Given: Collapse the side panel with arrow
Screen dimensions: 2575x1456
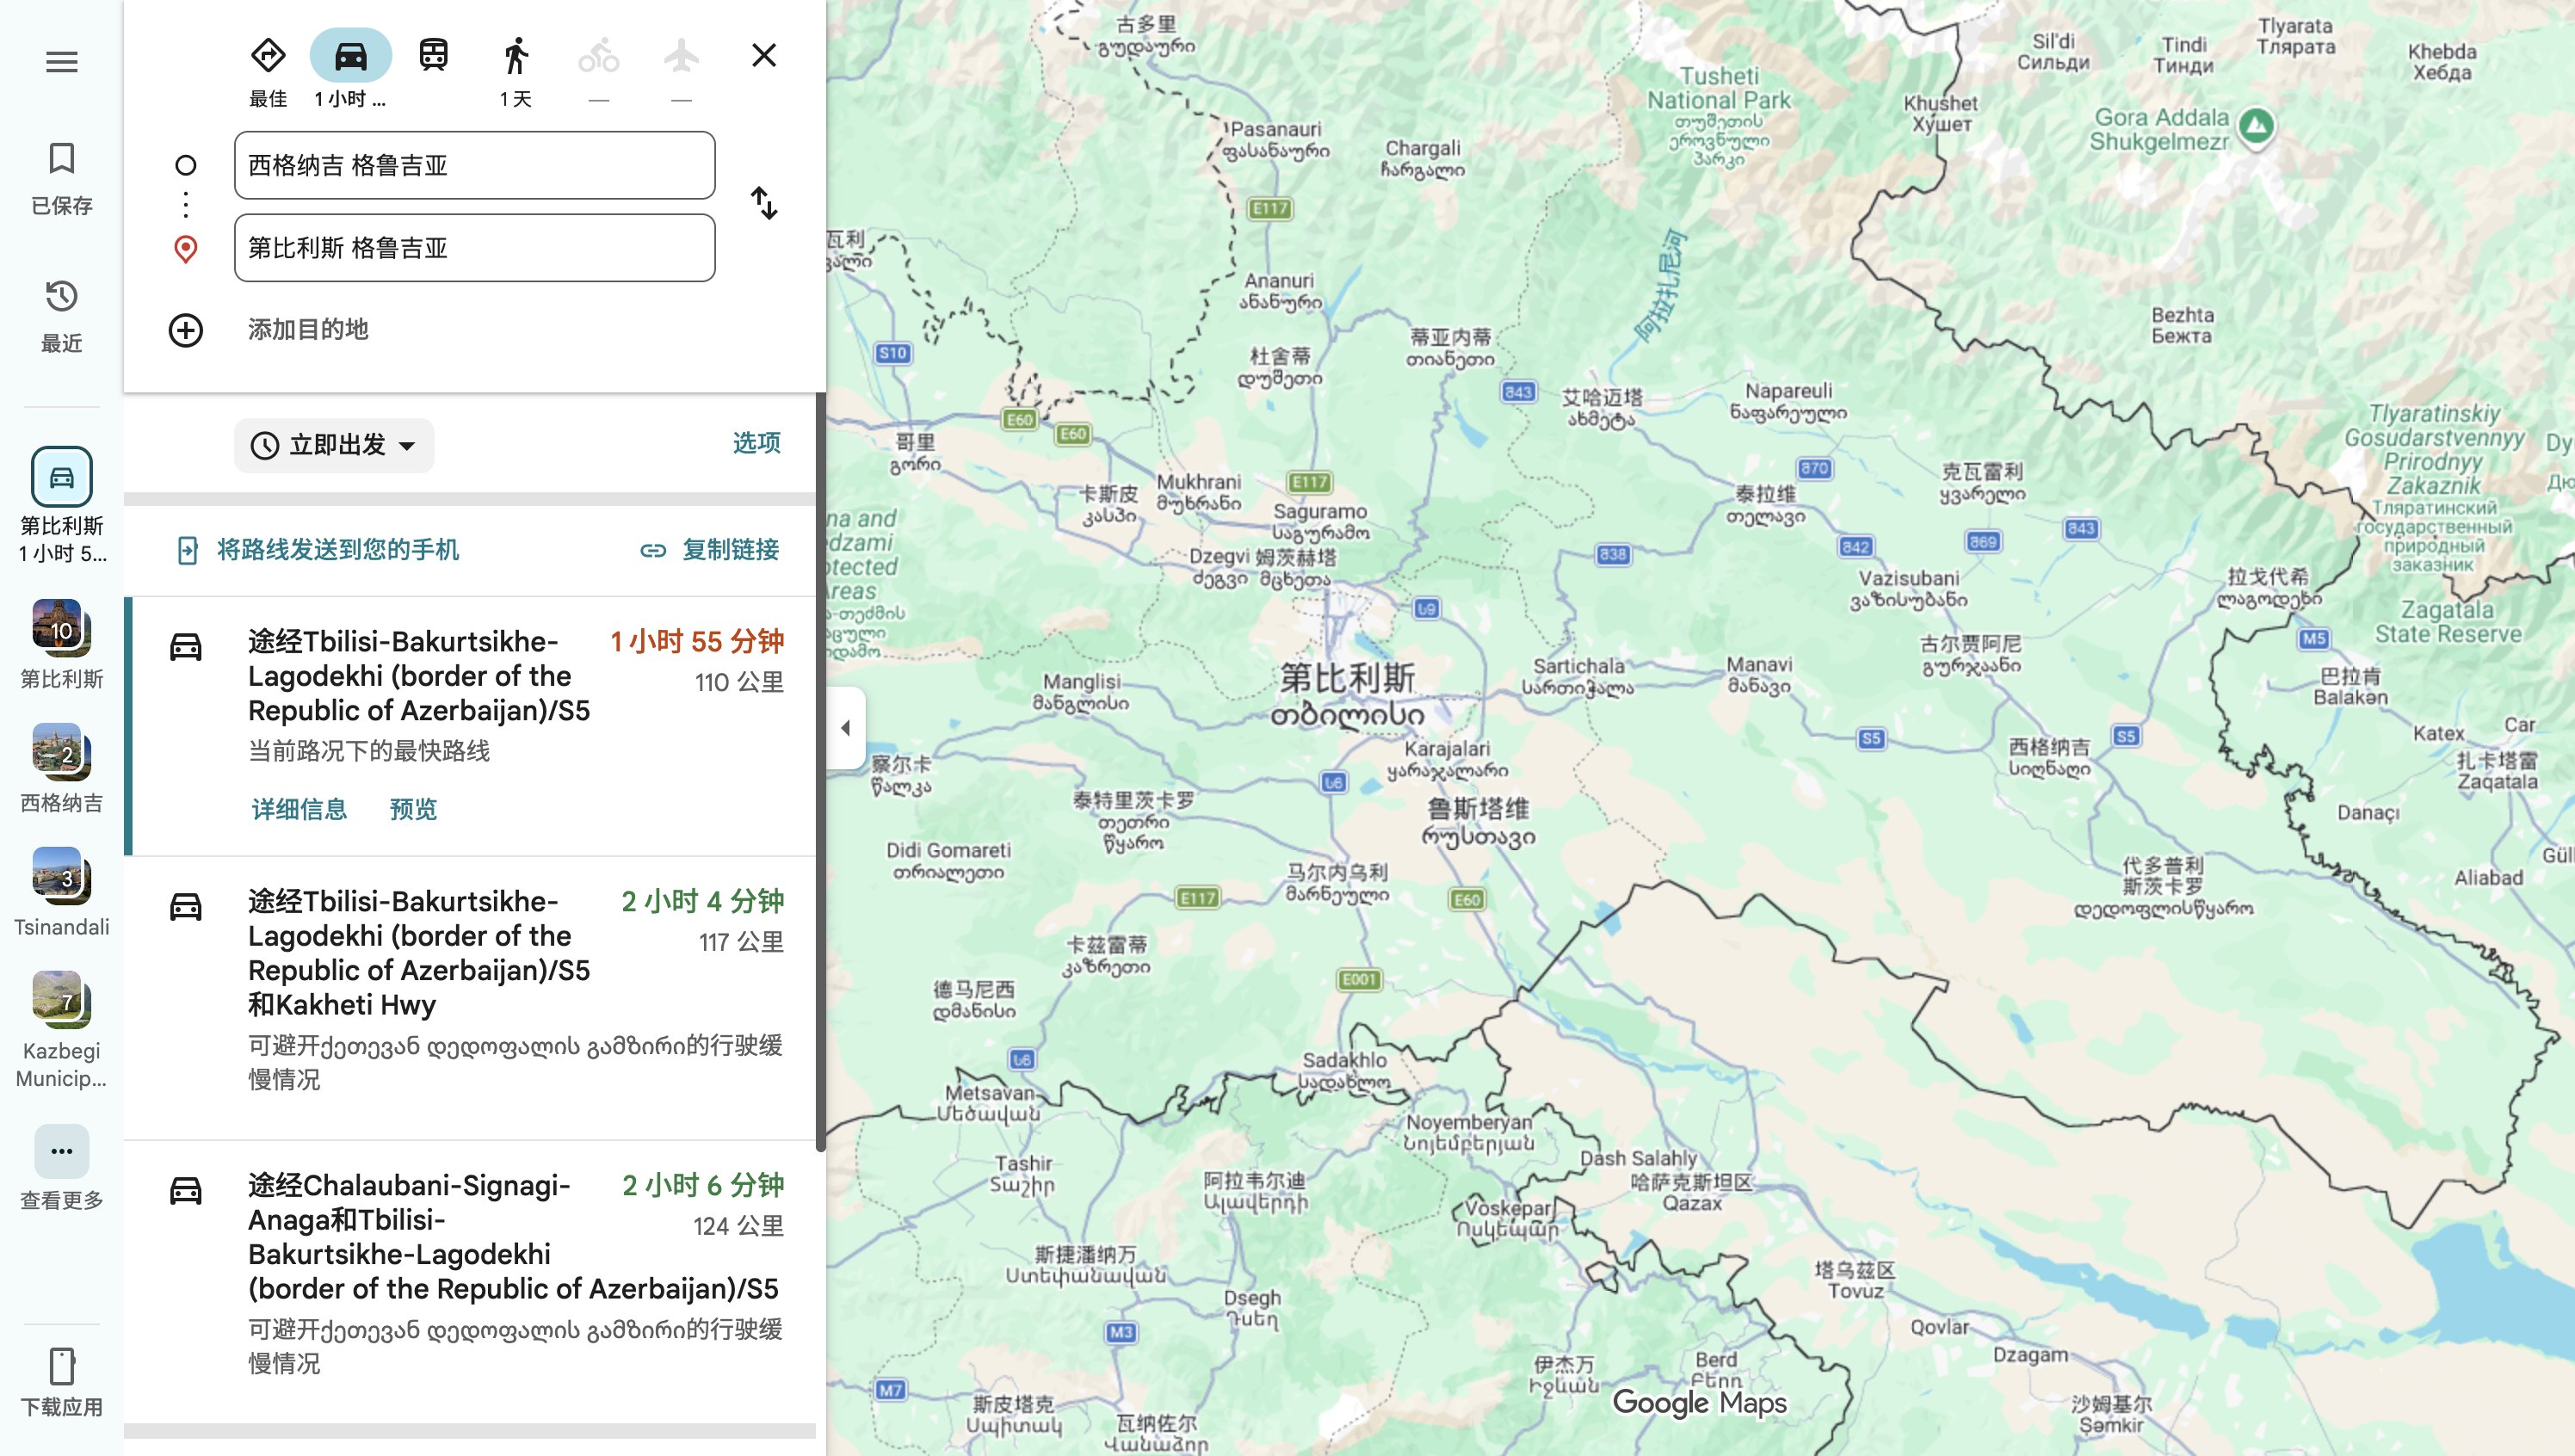Looking at the screenshot, I should 846,728.
